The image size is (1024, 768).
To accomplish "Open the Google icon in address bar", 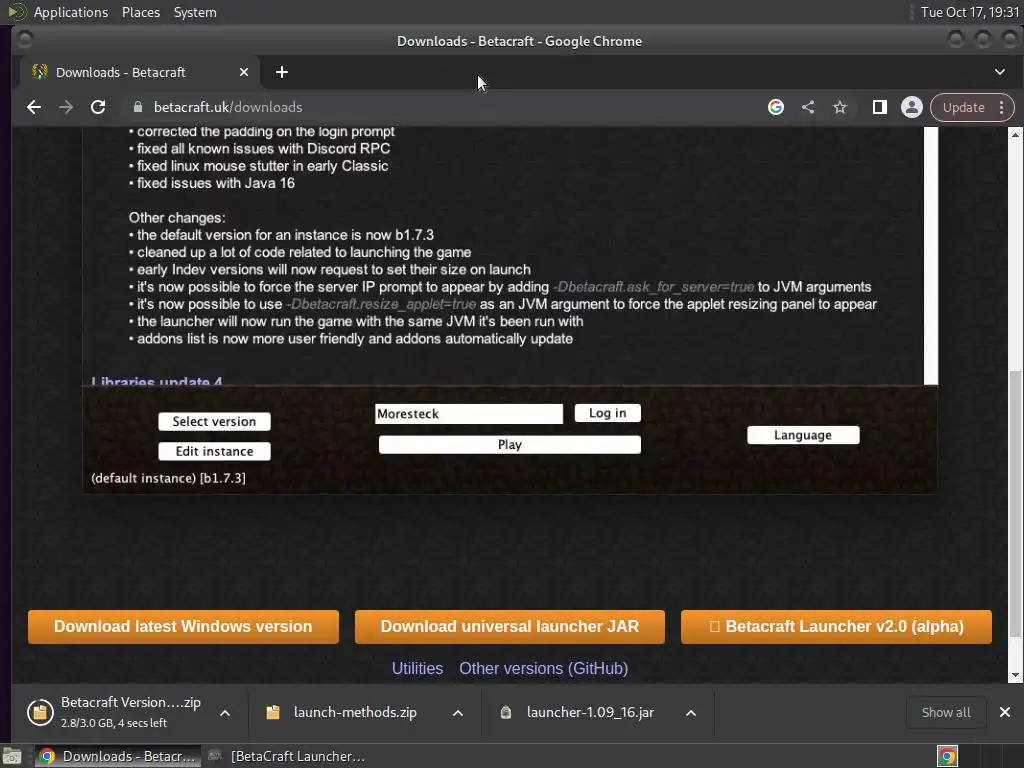I will tap(776, 107).
